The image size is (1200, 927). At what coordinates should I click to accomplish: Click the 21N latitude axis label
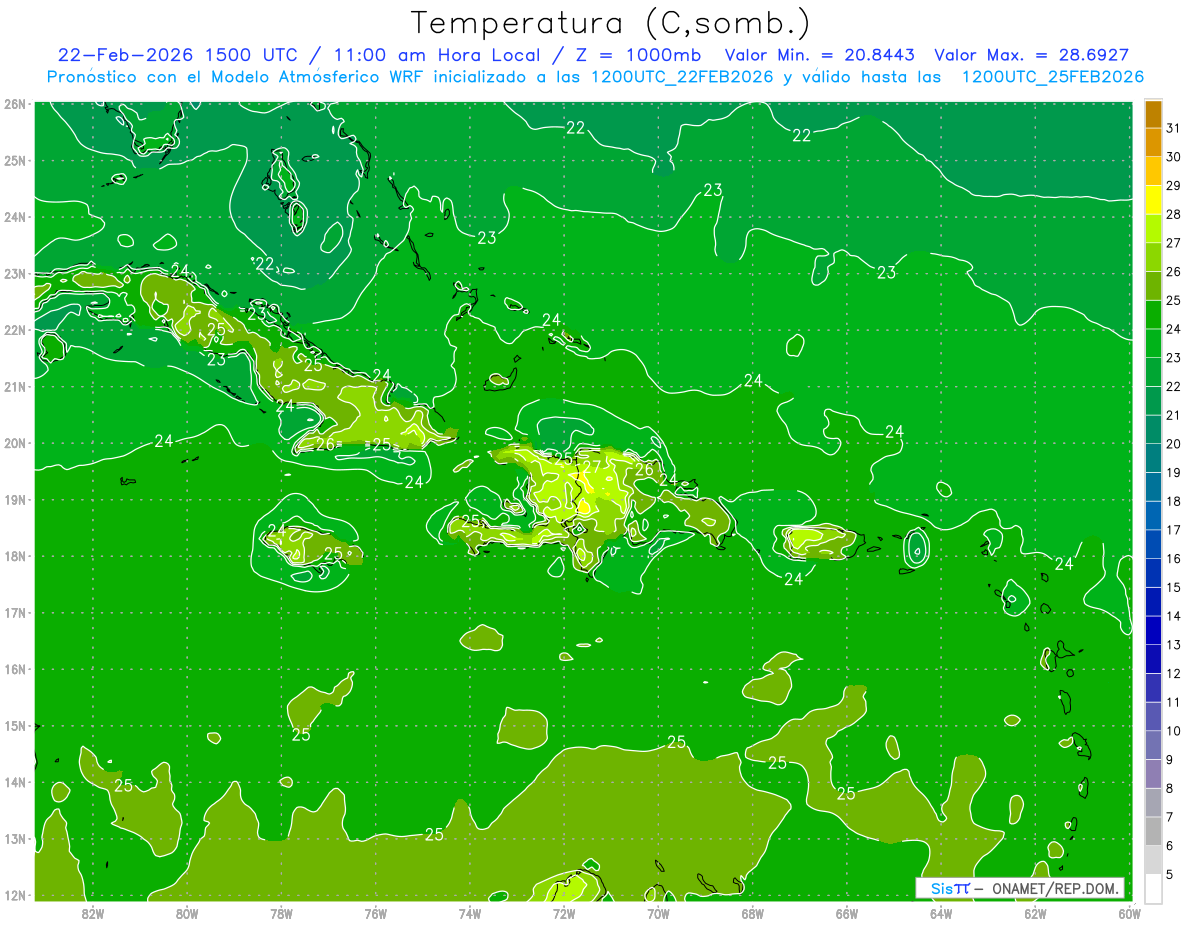point(14,386)
